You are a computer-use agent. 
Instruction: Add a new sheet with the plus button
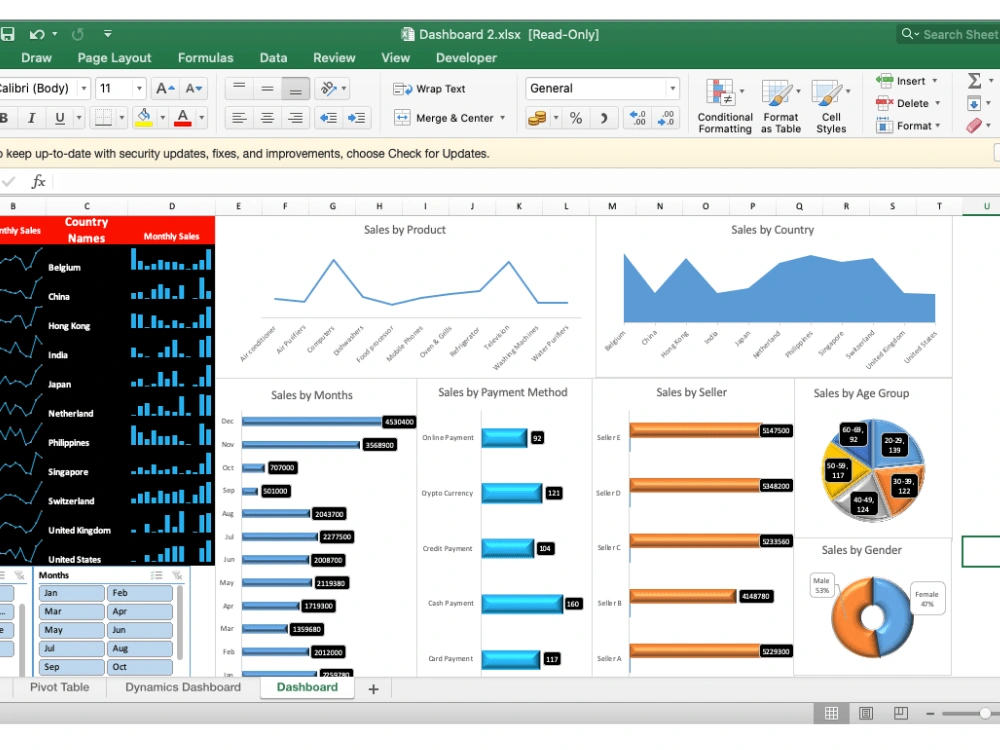tap(373, 687)
